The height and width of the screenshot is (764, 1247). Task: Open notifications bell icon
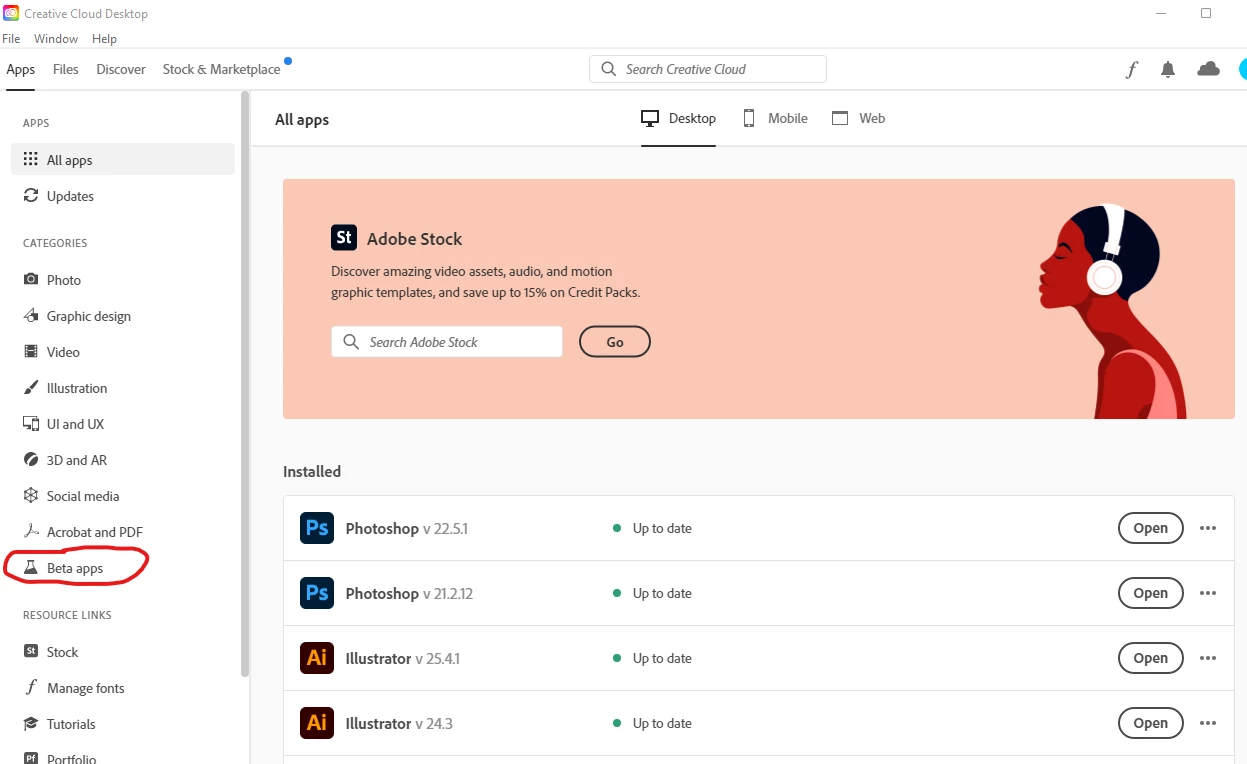[1168, 69]
